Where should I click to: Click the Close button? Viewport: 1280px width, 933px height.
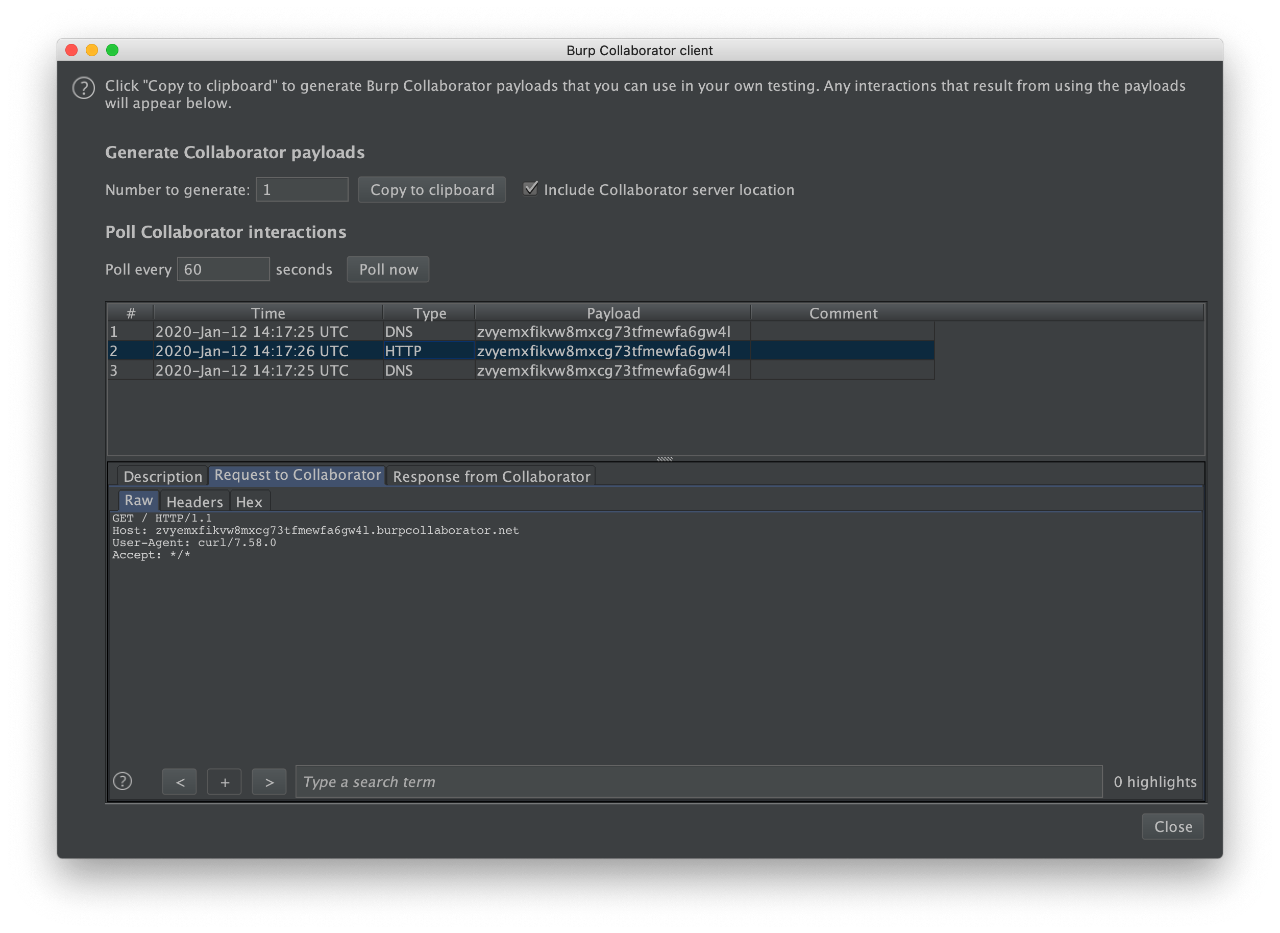[x=1172, y=827]
